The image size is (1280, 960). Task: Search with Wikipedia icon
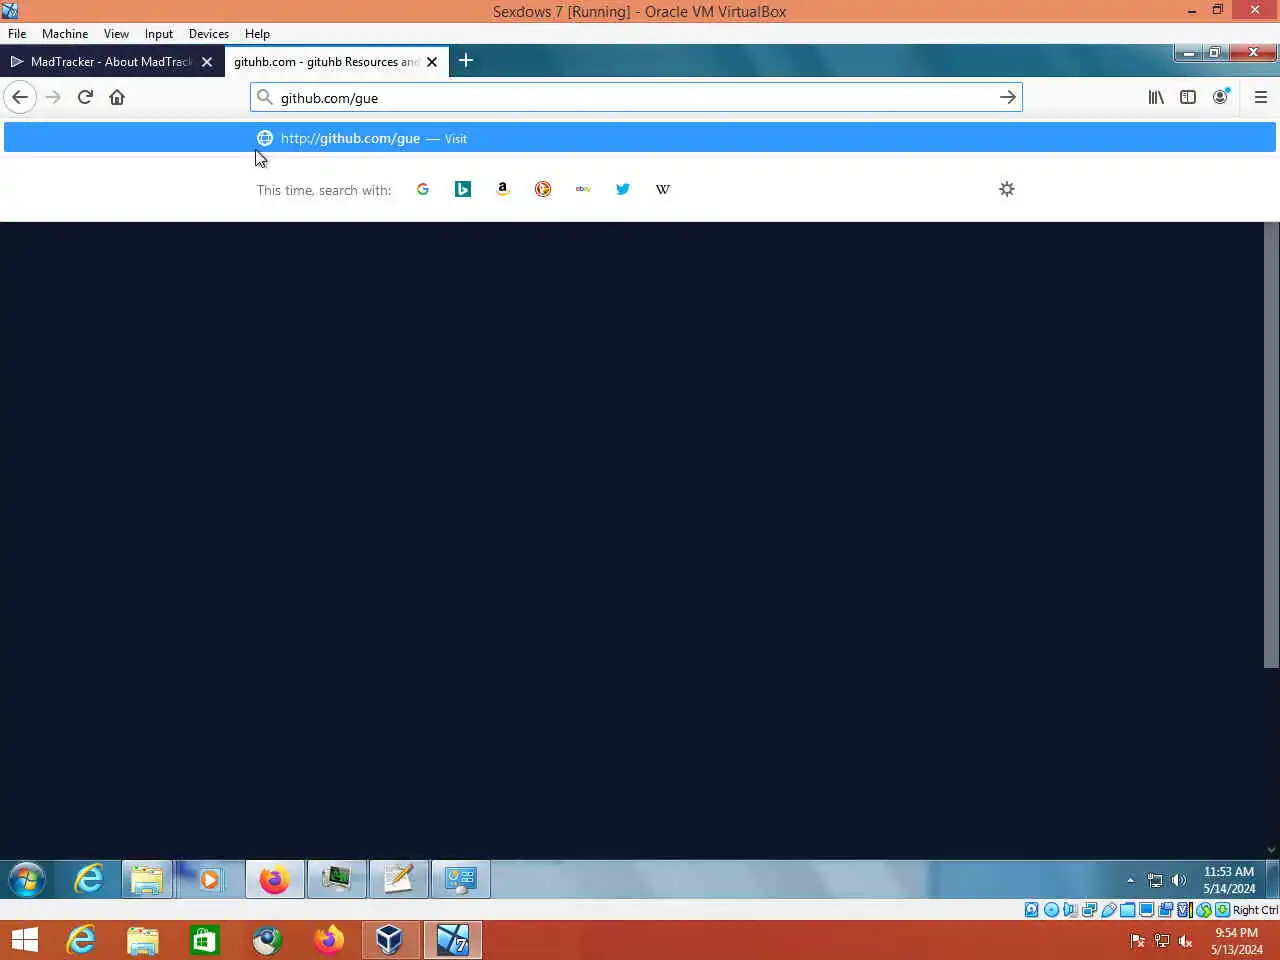point(663,189)
